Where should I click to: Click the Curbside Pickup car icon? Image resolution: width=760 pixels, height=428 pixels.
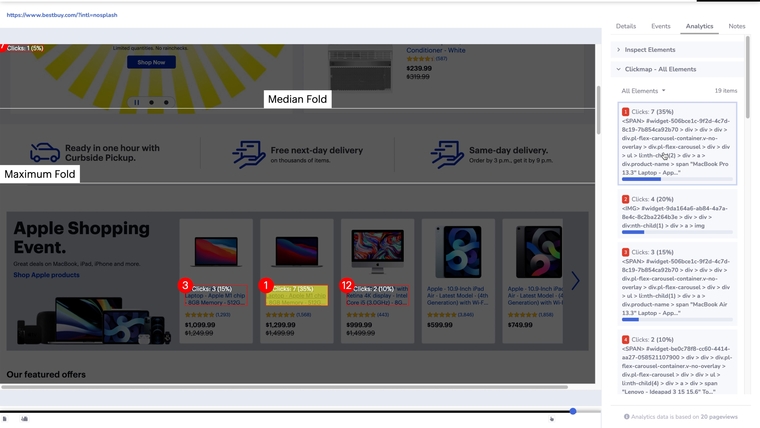click(45, 153)
